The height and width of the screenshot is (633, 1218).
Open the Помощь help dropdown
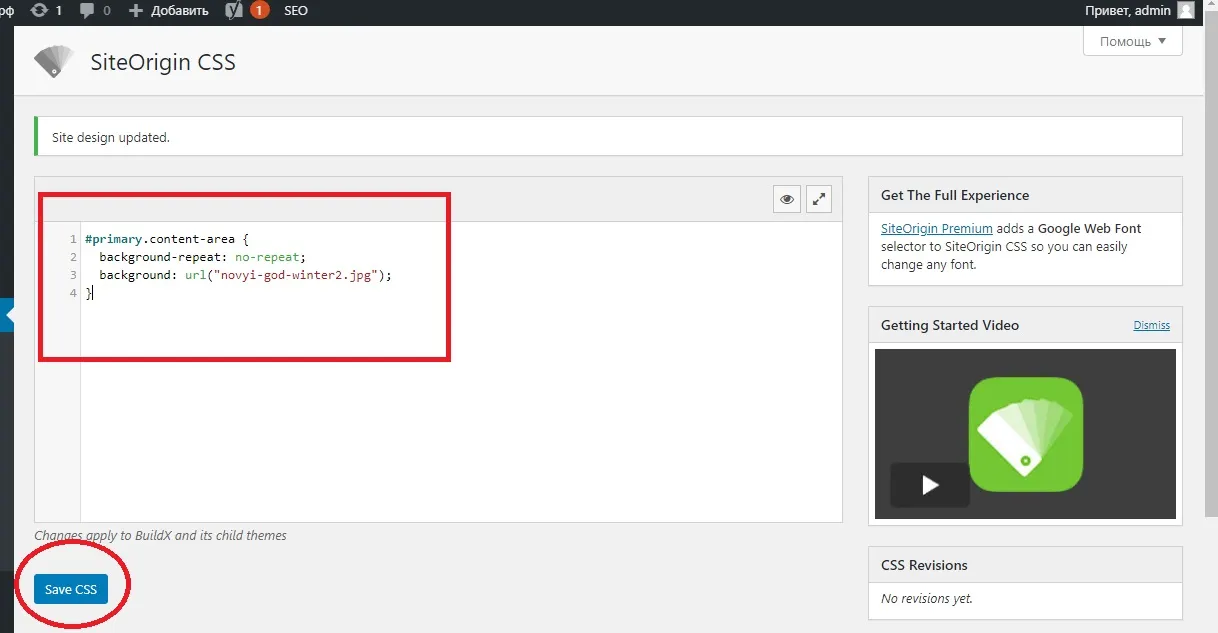1132,41
